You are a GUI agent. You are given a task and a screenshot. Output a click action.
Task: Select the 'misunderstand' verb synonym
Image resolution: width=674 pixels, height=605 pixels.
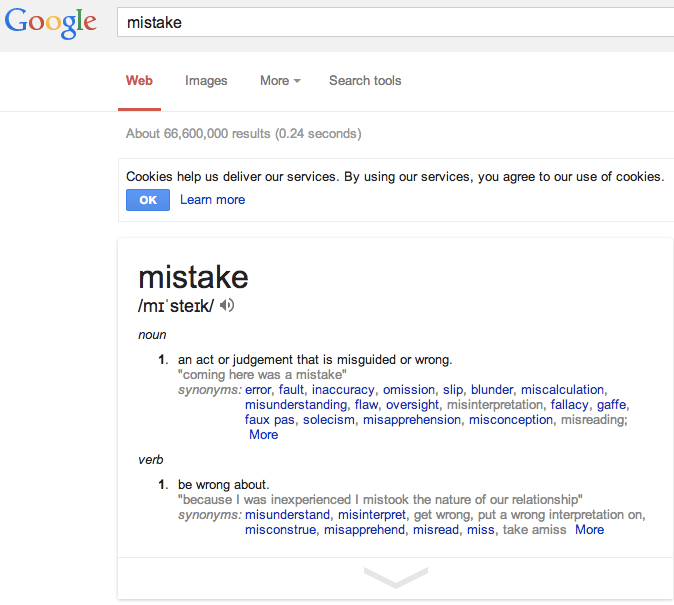coord(287,515)
